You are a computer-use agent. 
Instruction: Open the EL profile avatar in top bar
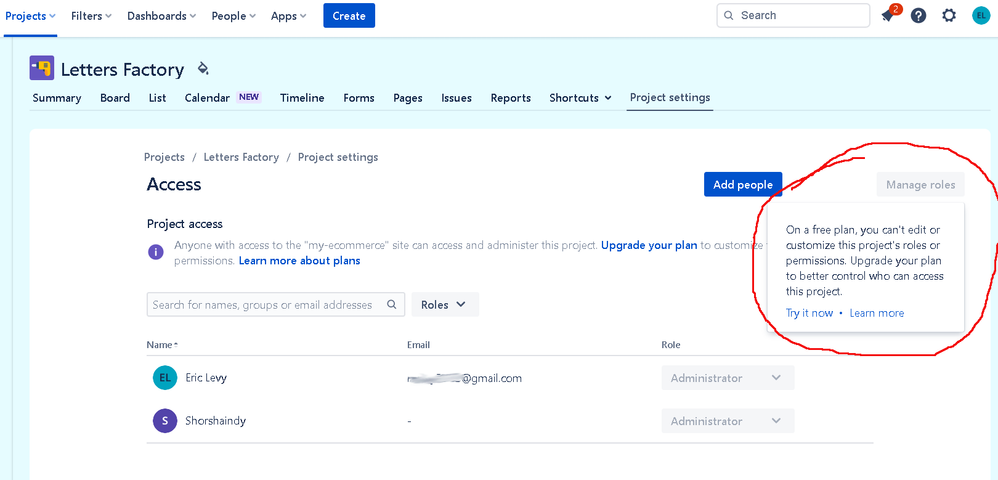point(980,15)
